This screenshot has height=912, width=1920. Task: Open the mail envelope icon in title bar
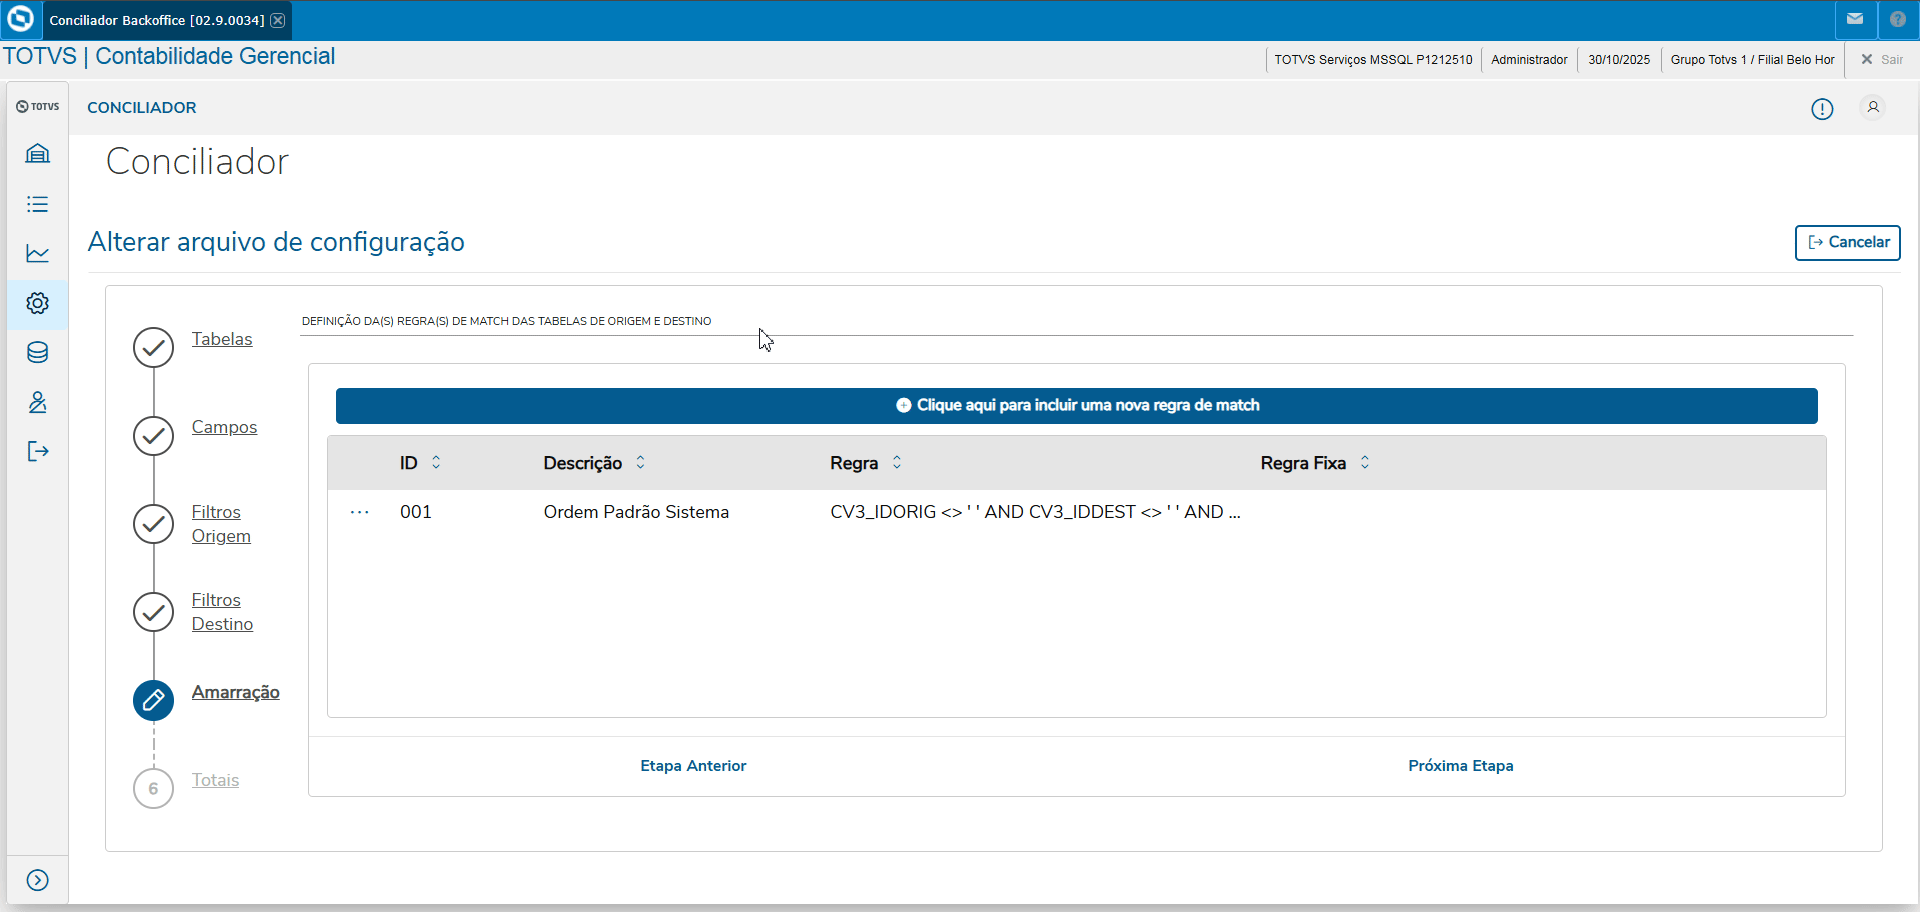point(1855,19)
